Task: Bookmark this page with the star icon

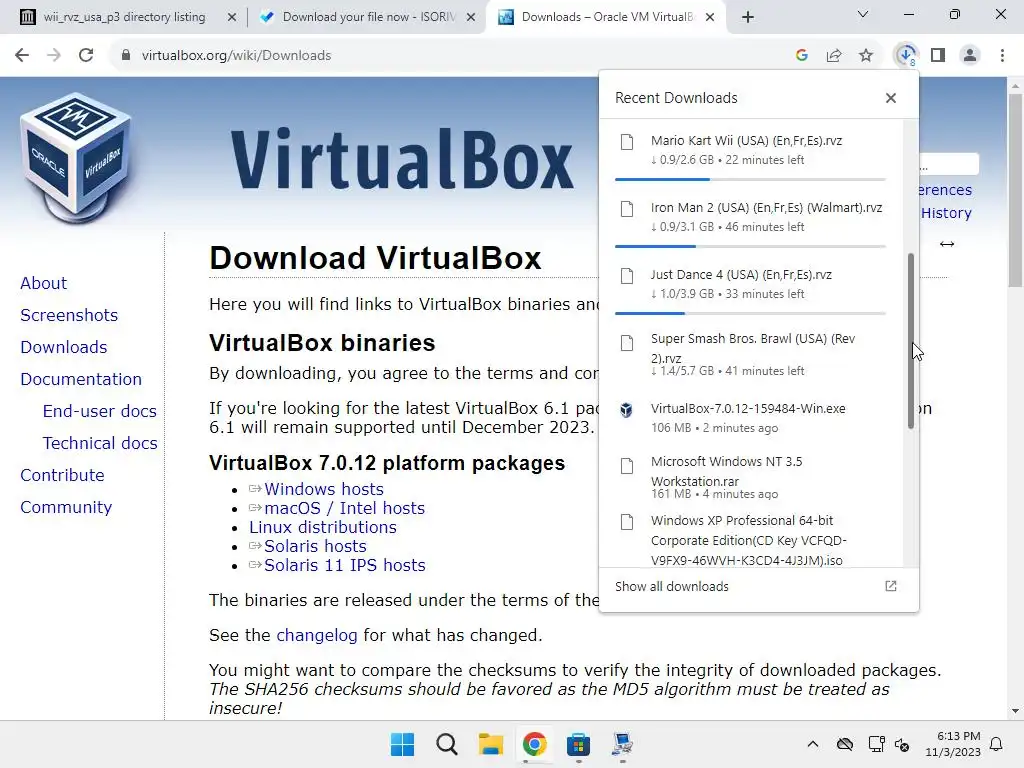Action: tap(866, 56)
